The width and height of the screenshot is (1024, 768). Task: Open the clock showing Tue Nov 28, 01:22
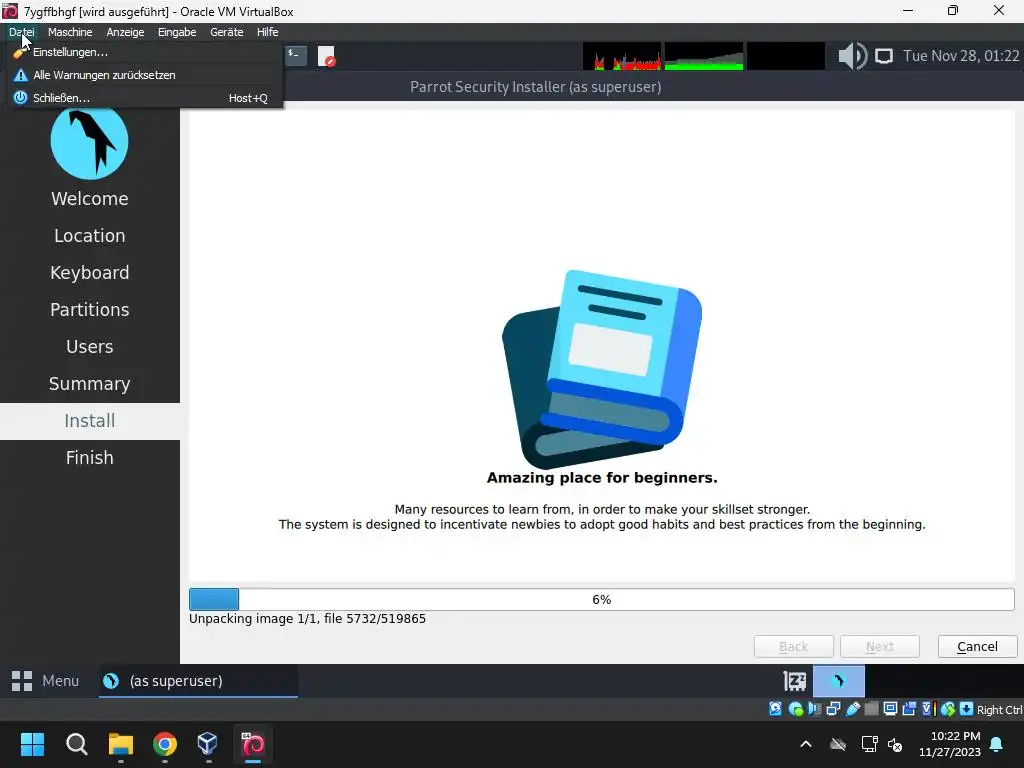click(x=961, y=56)
